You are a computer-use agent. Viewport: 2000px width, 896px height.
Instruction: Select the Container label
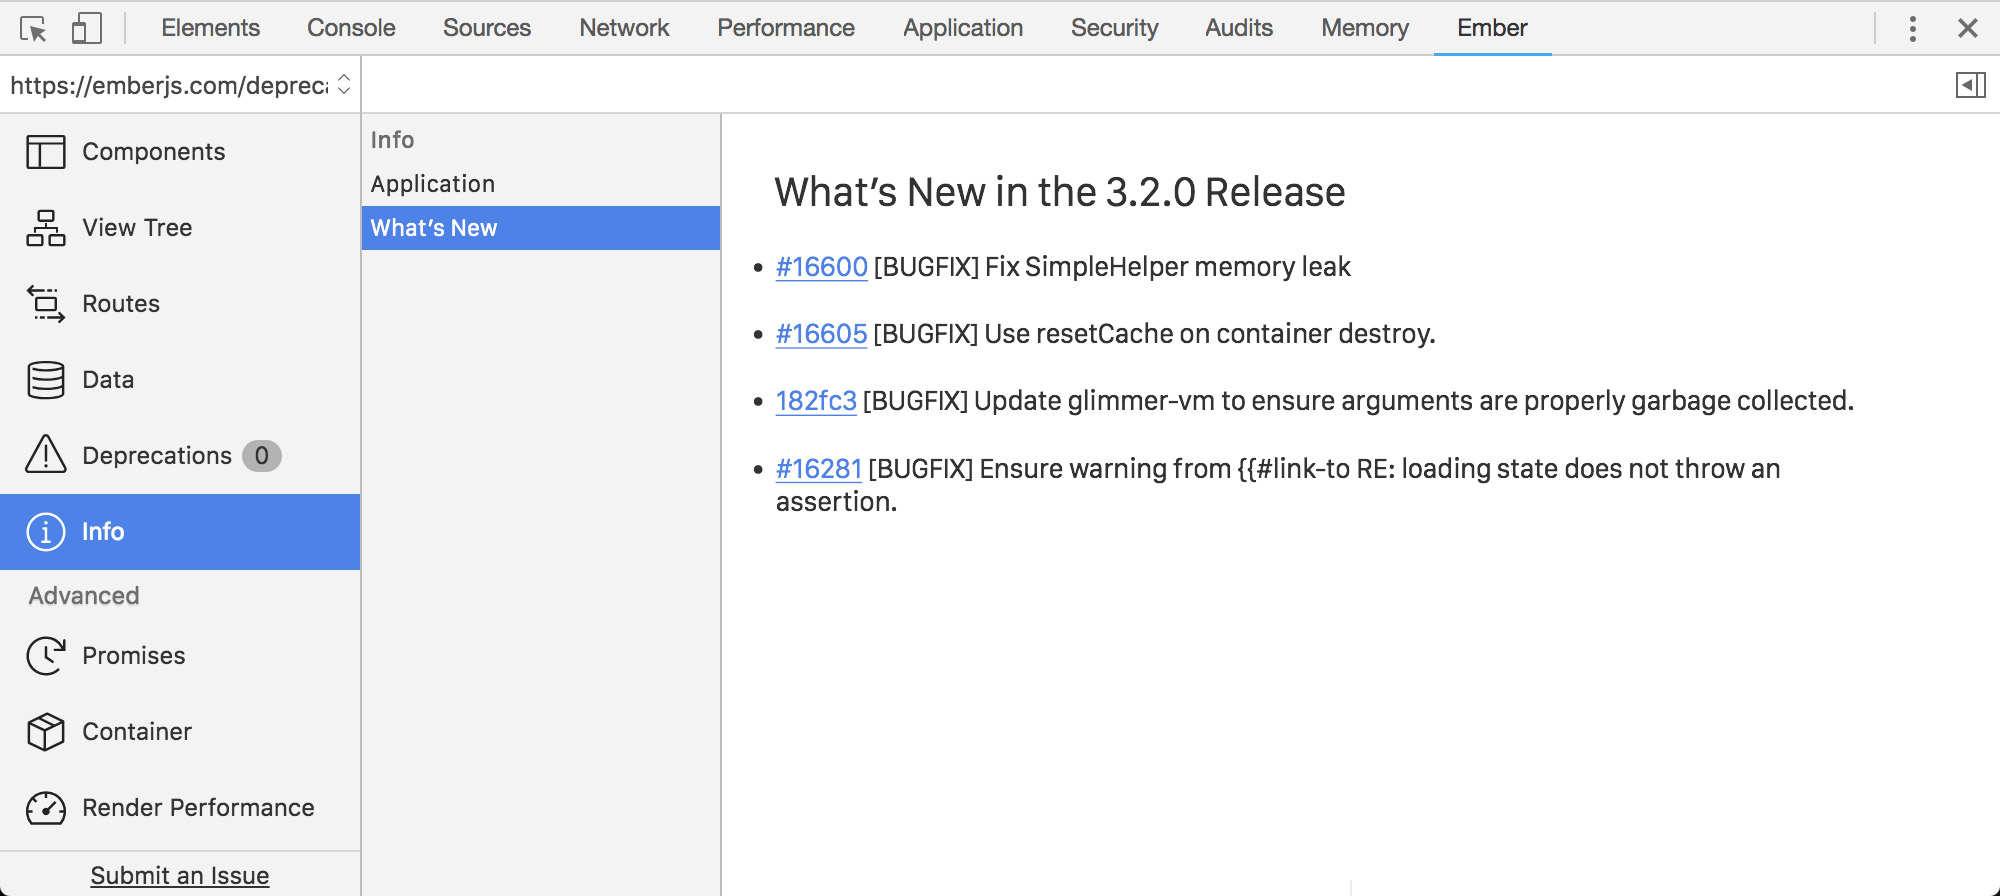[137, 732]
